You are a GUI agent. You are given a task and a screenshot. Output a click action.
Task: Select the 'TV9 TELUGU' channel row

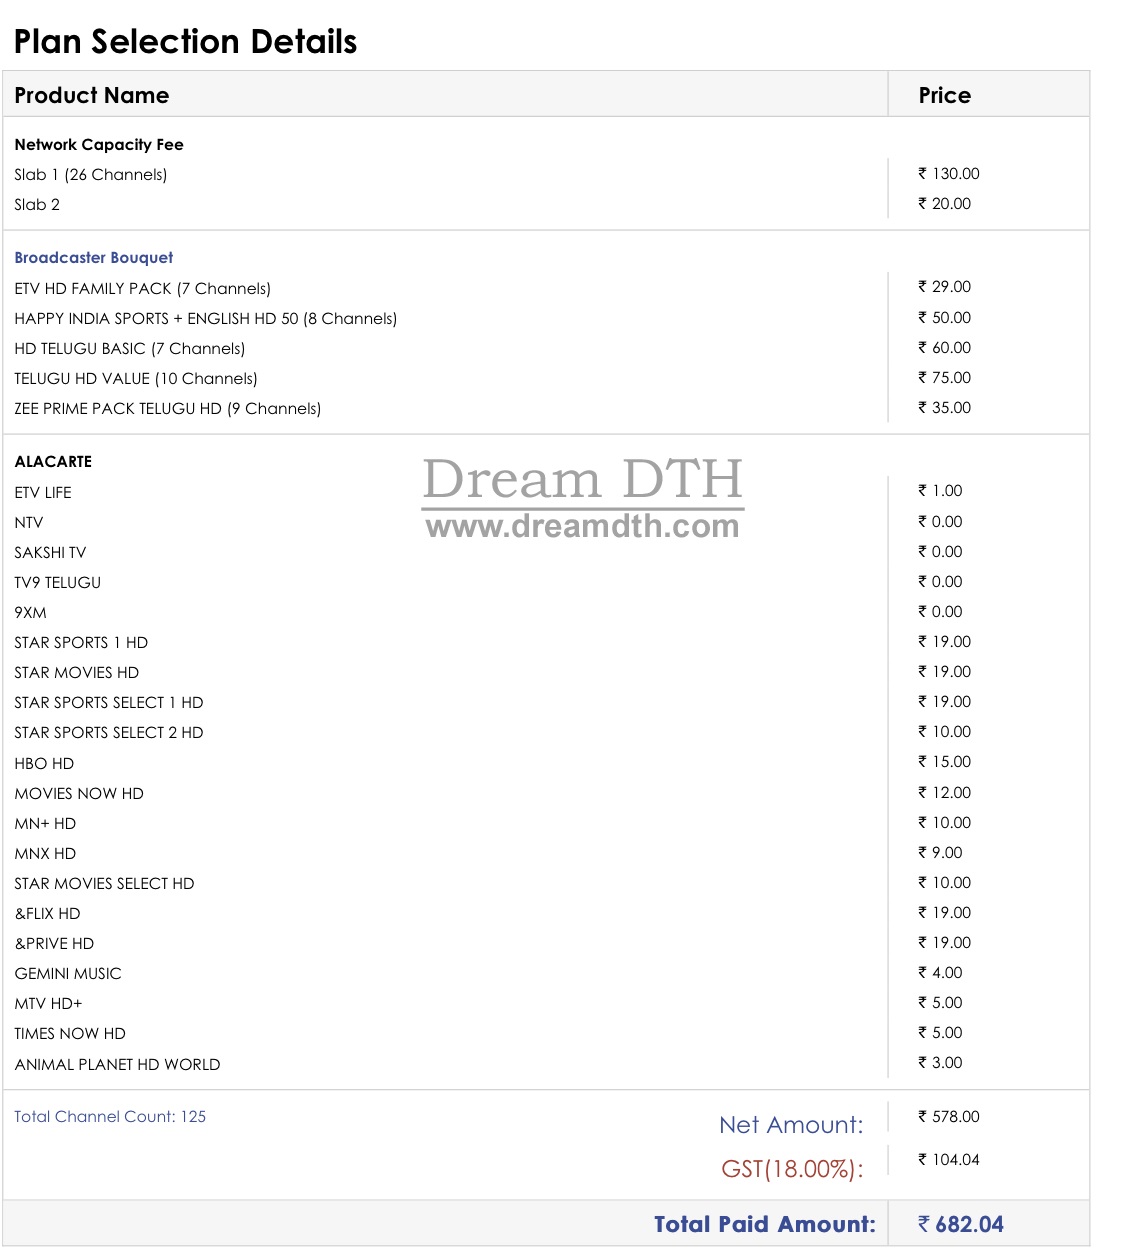tap(58, 582)
